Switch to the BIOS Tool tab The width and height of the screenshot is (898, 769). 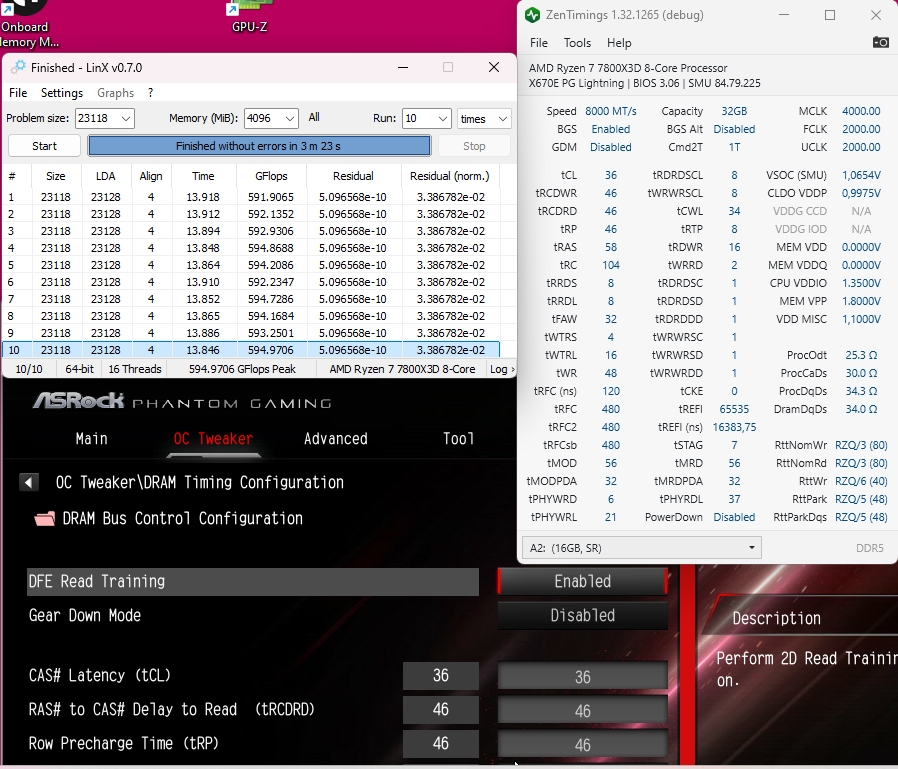[x=458, y=439]
